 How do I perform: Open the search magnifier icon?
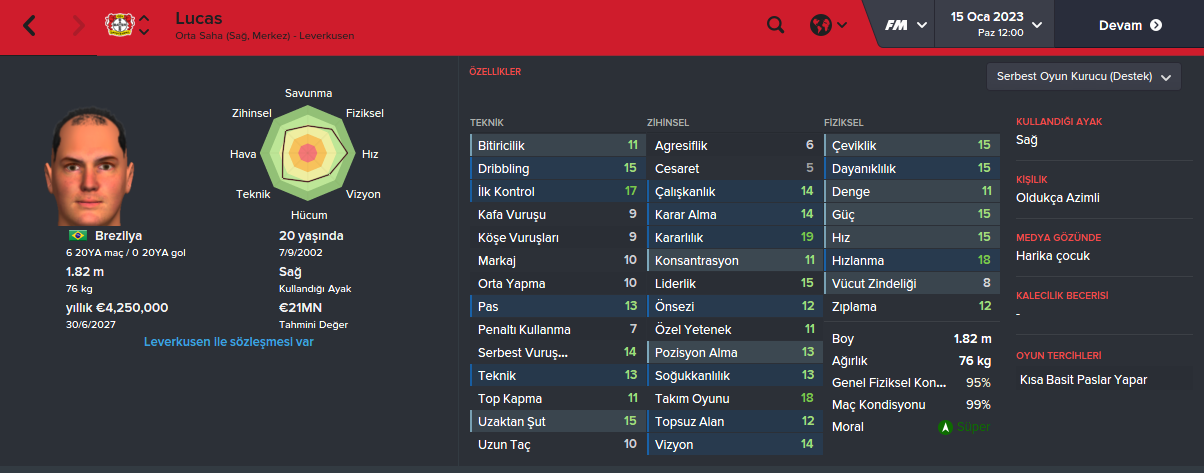(x=776, y=25)
